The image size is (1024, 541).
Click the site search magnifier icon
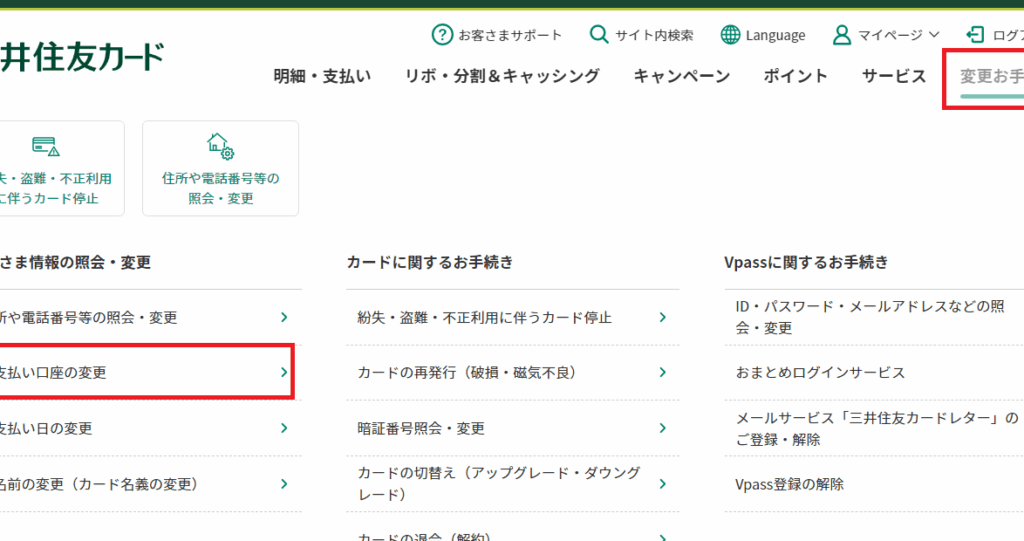click(599, 35)
